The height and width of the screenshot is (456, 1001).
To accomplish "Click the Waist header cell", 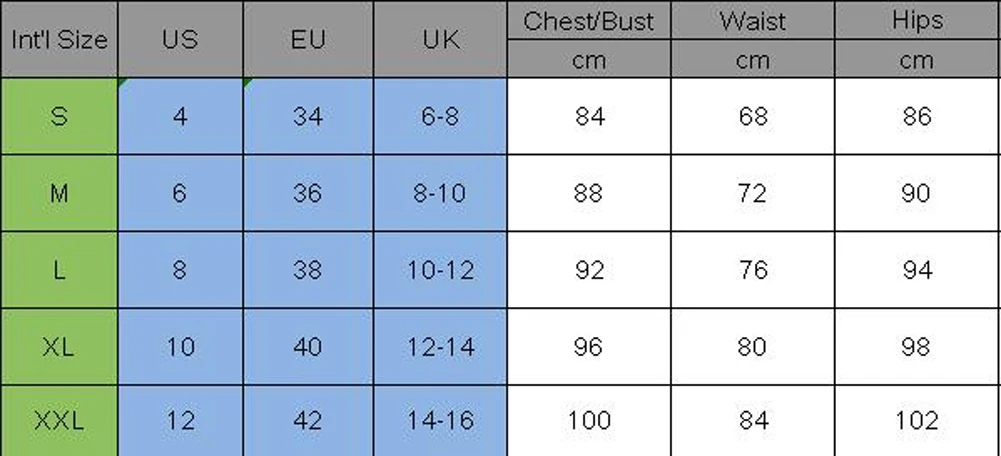I will pos(753,20).
